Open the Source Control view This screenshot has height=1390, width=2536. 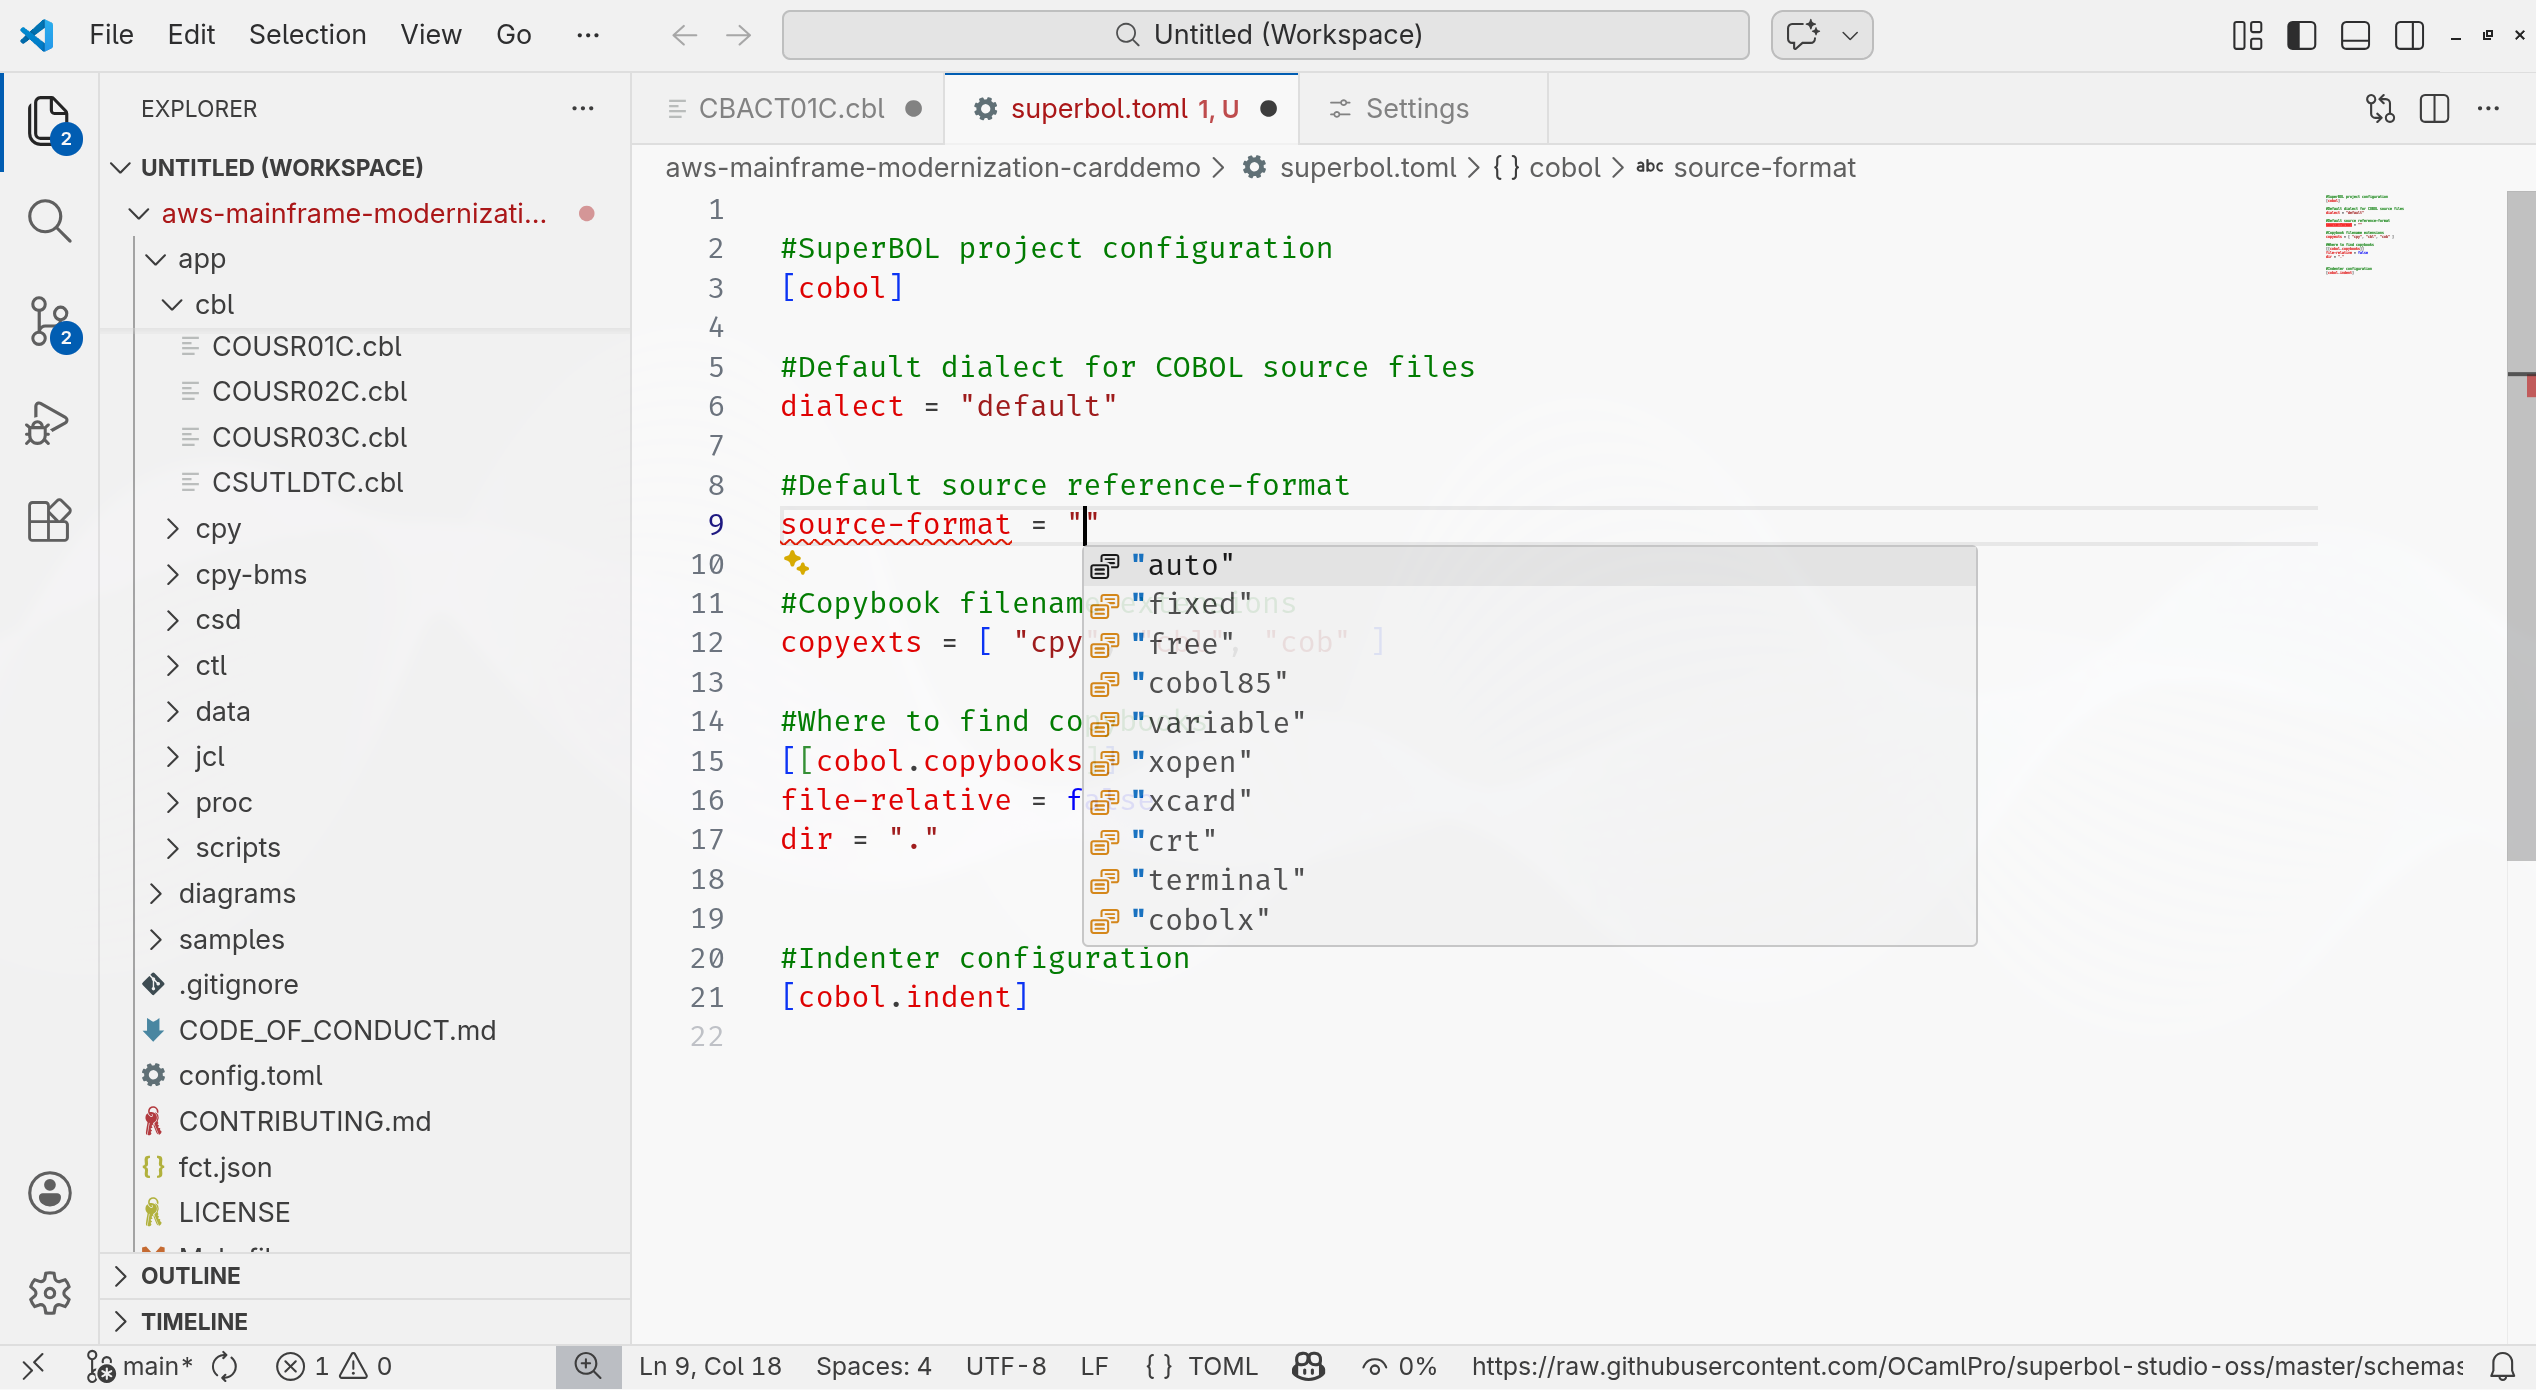point(49,322)
